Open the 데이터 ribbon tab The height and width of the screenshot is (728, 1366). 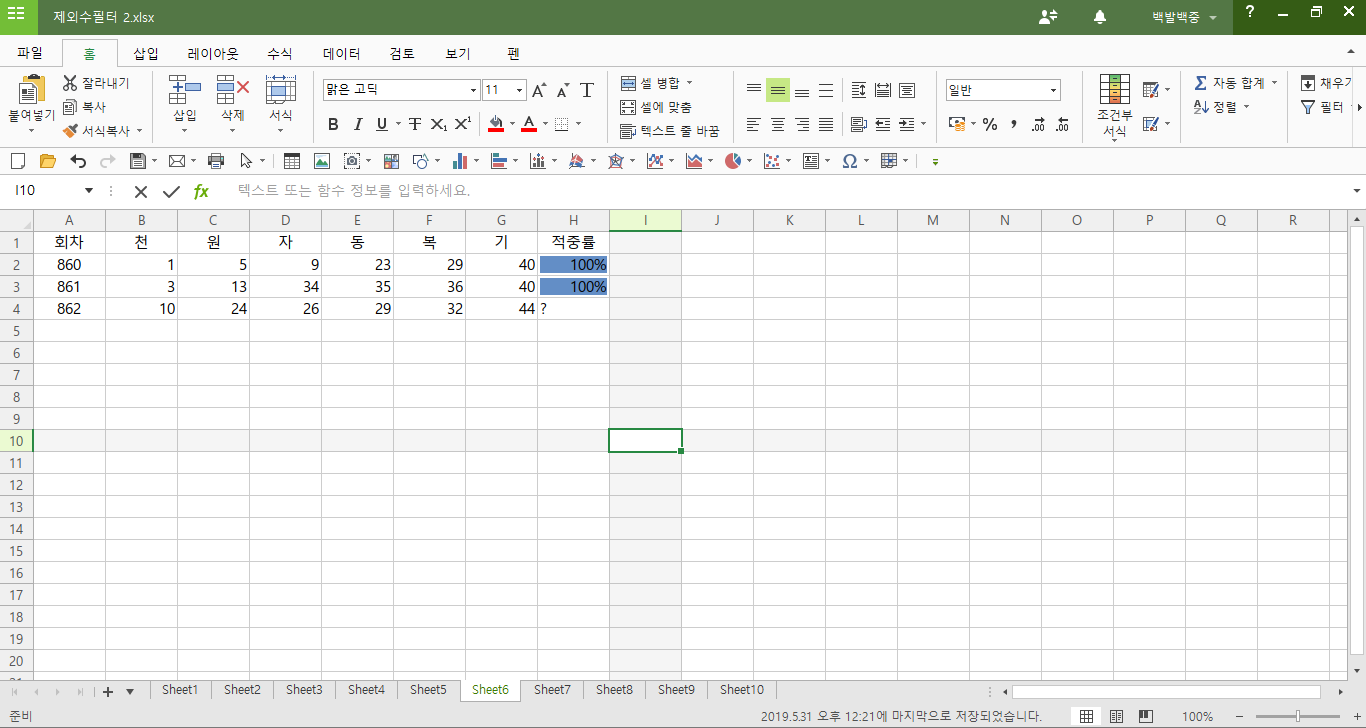[341, 54]
